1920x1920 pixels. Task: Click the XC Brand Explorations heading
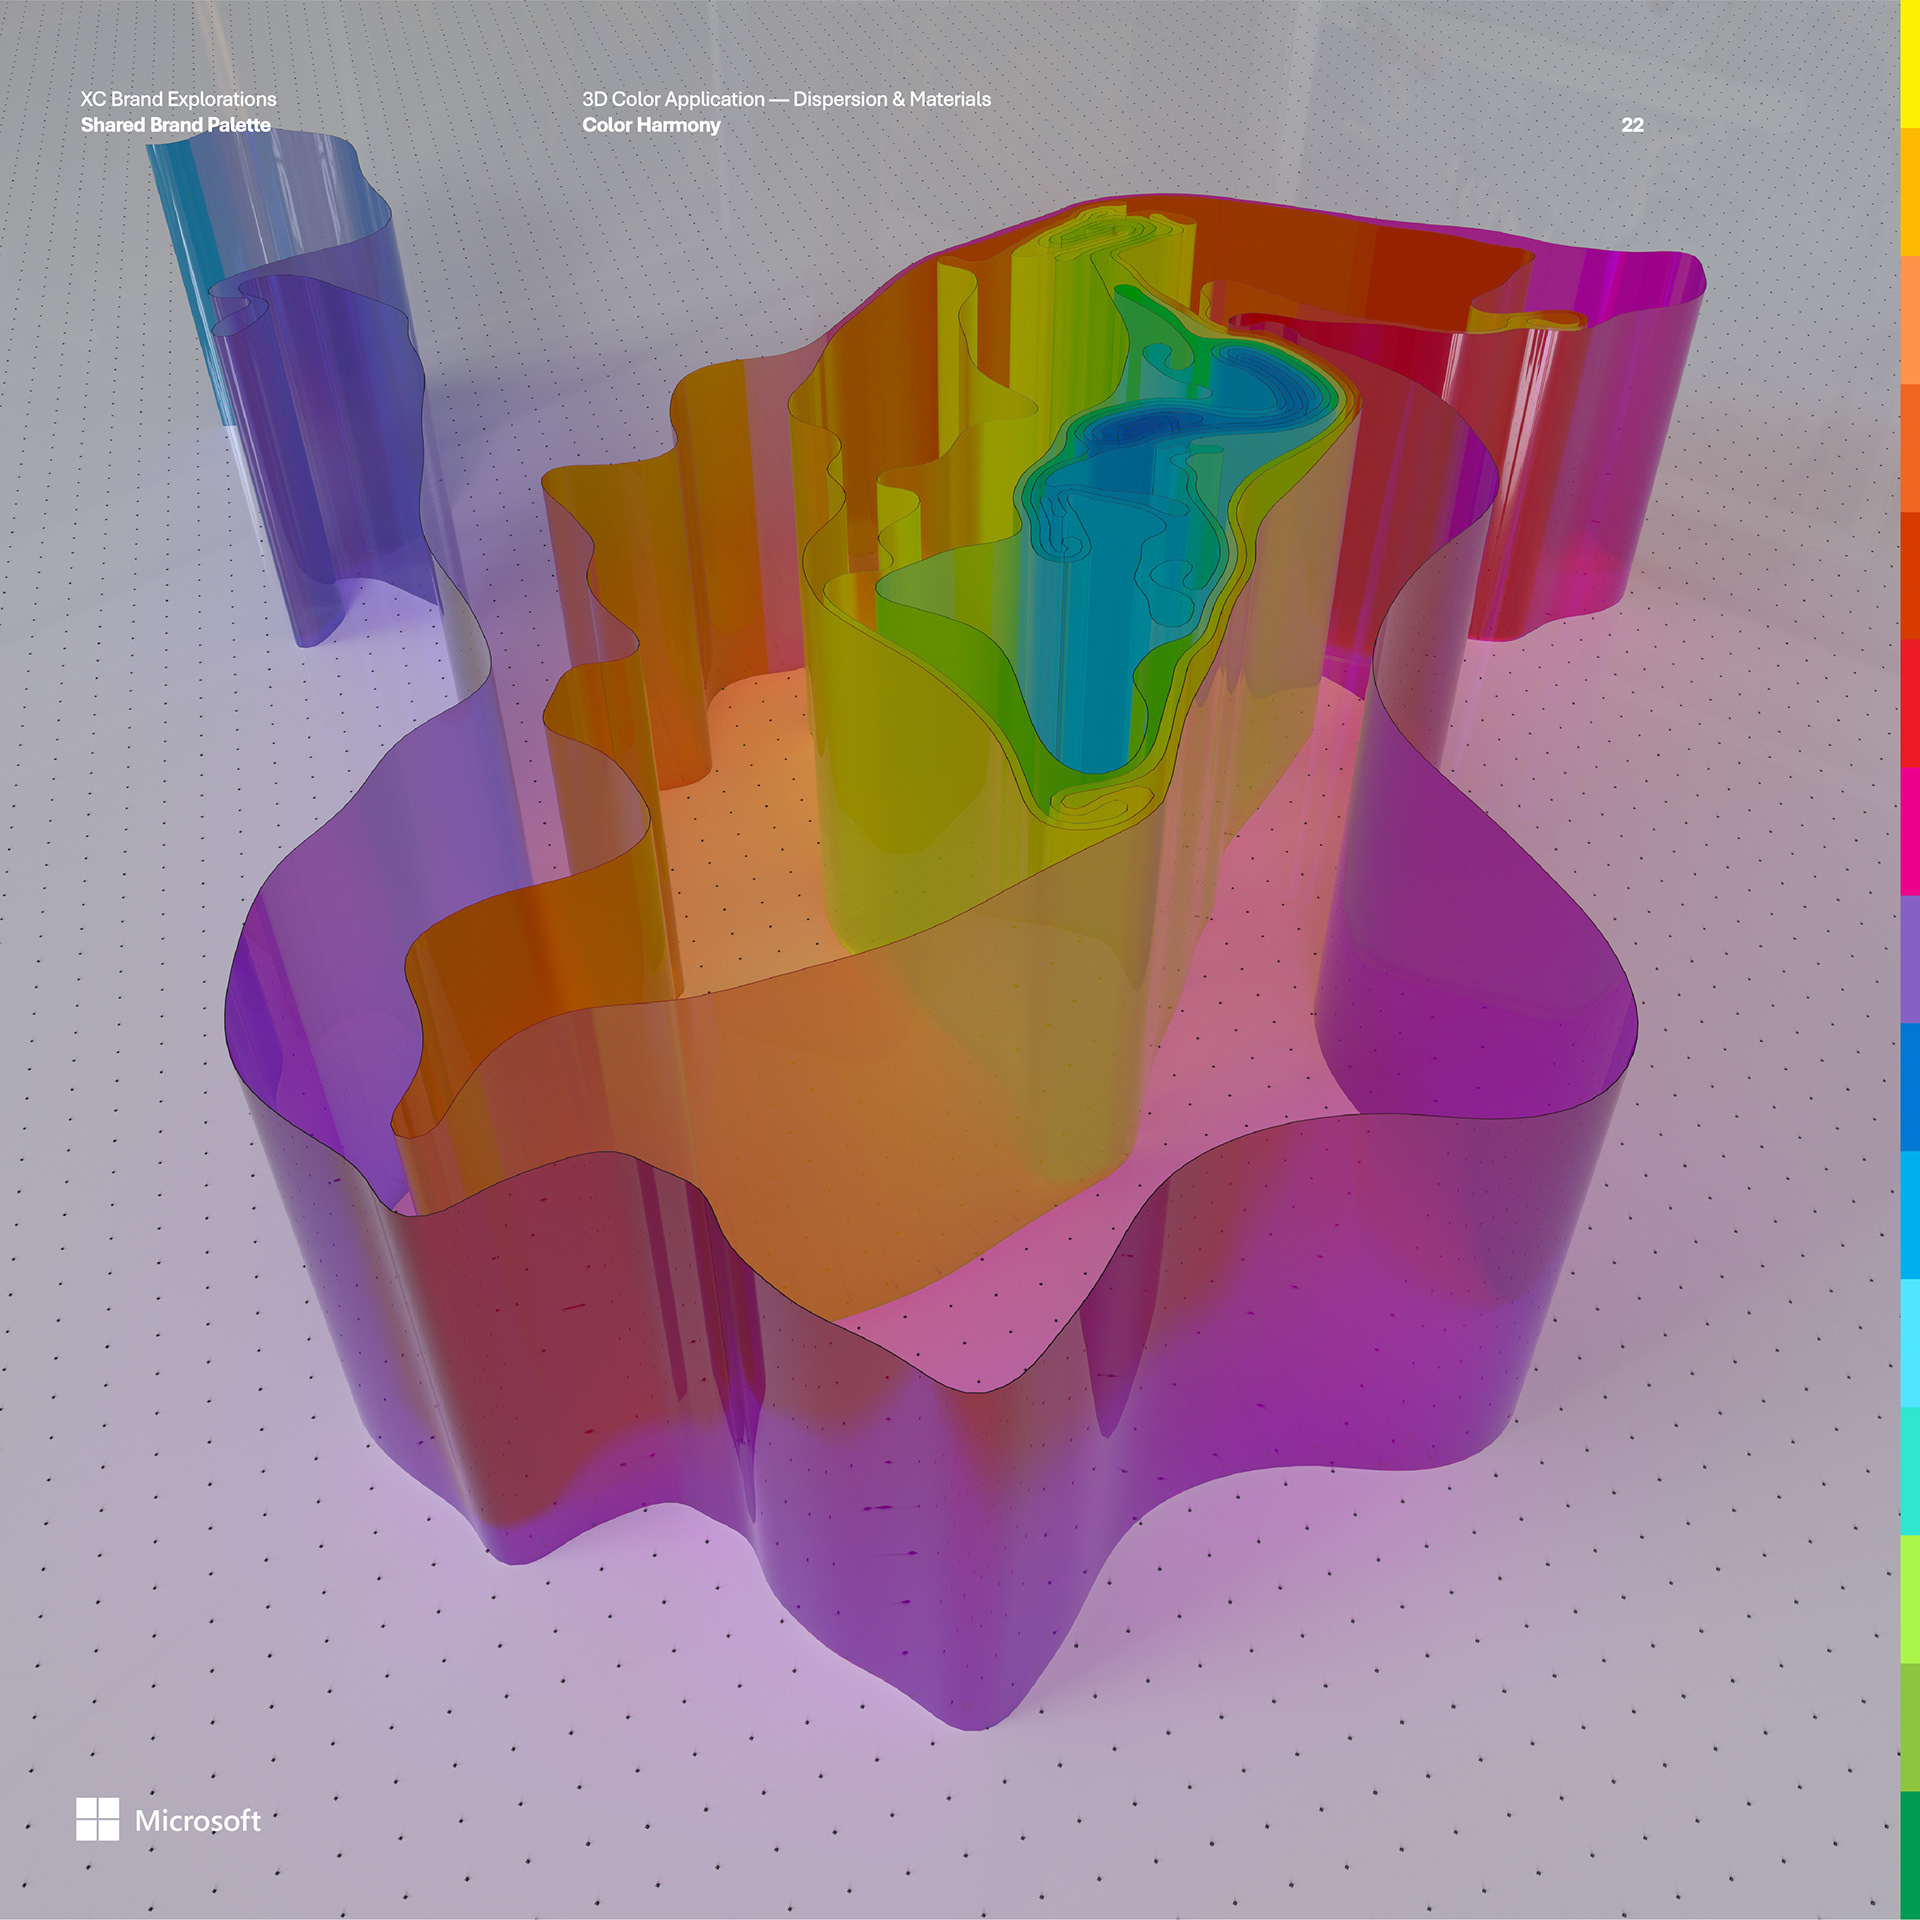[178, 99]
